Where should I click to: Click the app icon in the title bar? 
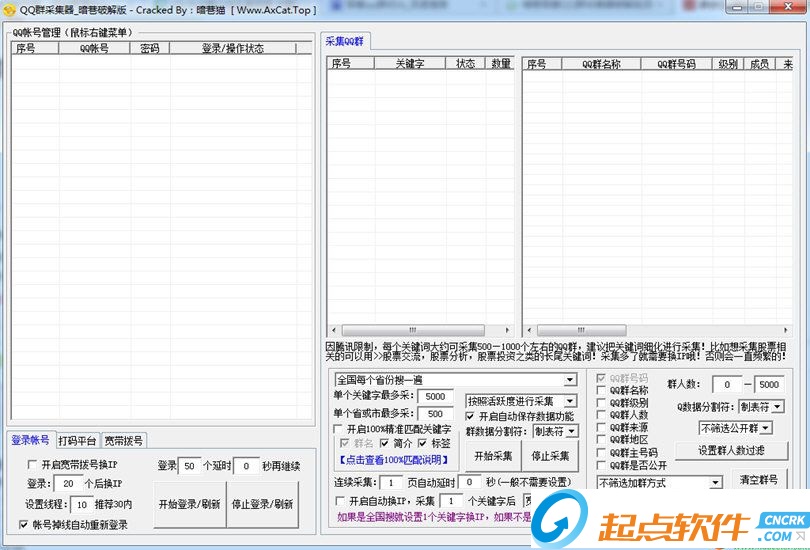coord(9,9)
